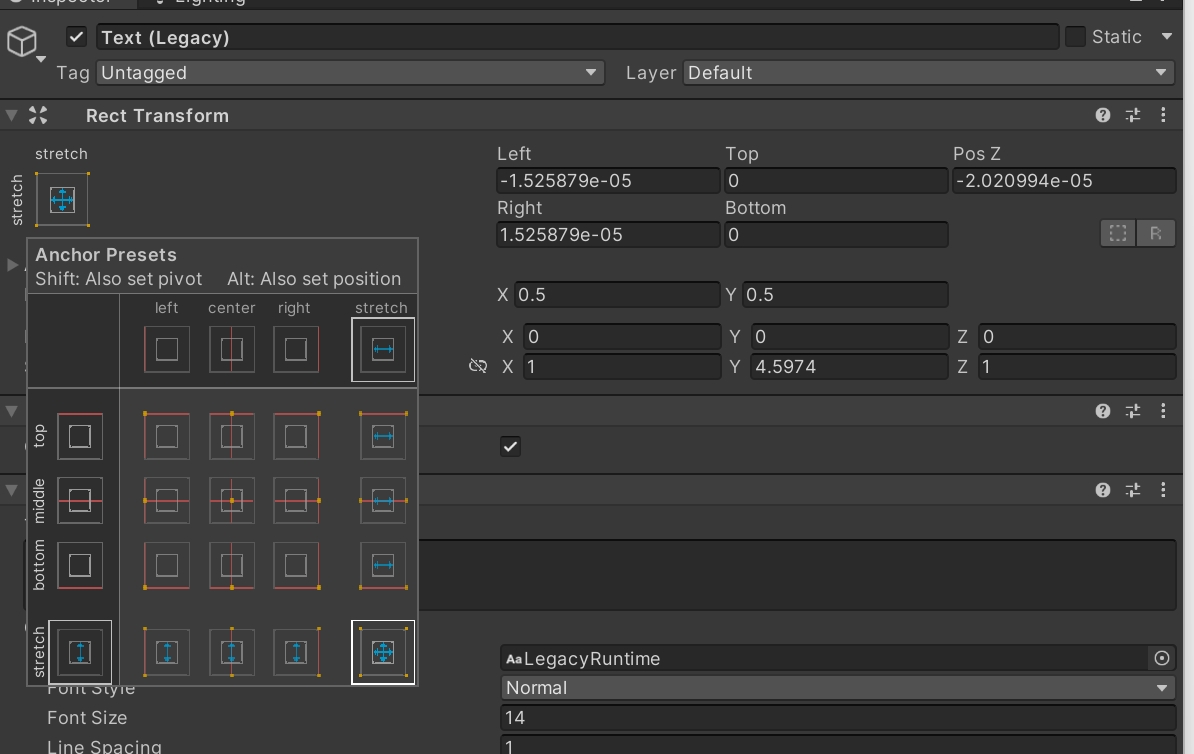This screenshot has height=754, width=1194.
Task: Select the top-left anchor preset
Action: pyautogui.click(x=167, y=436)
